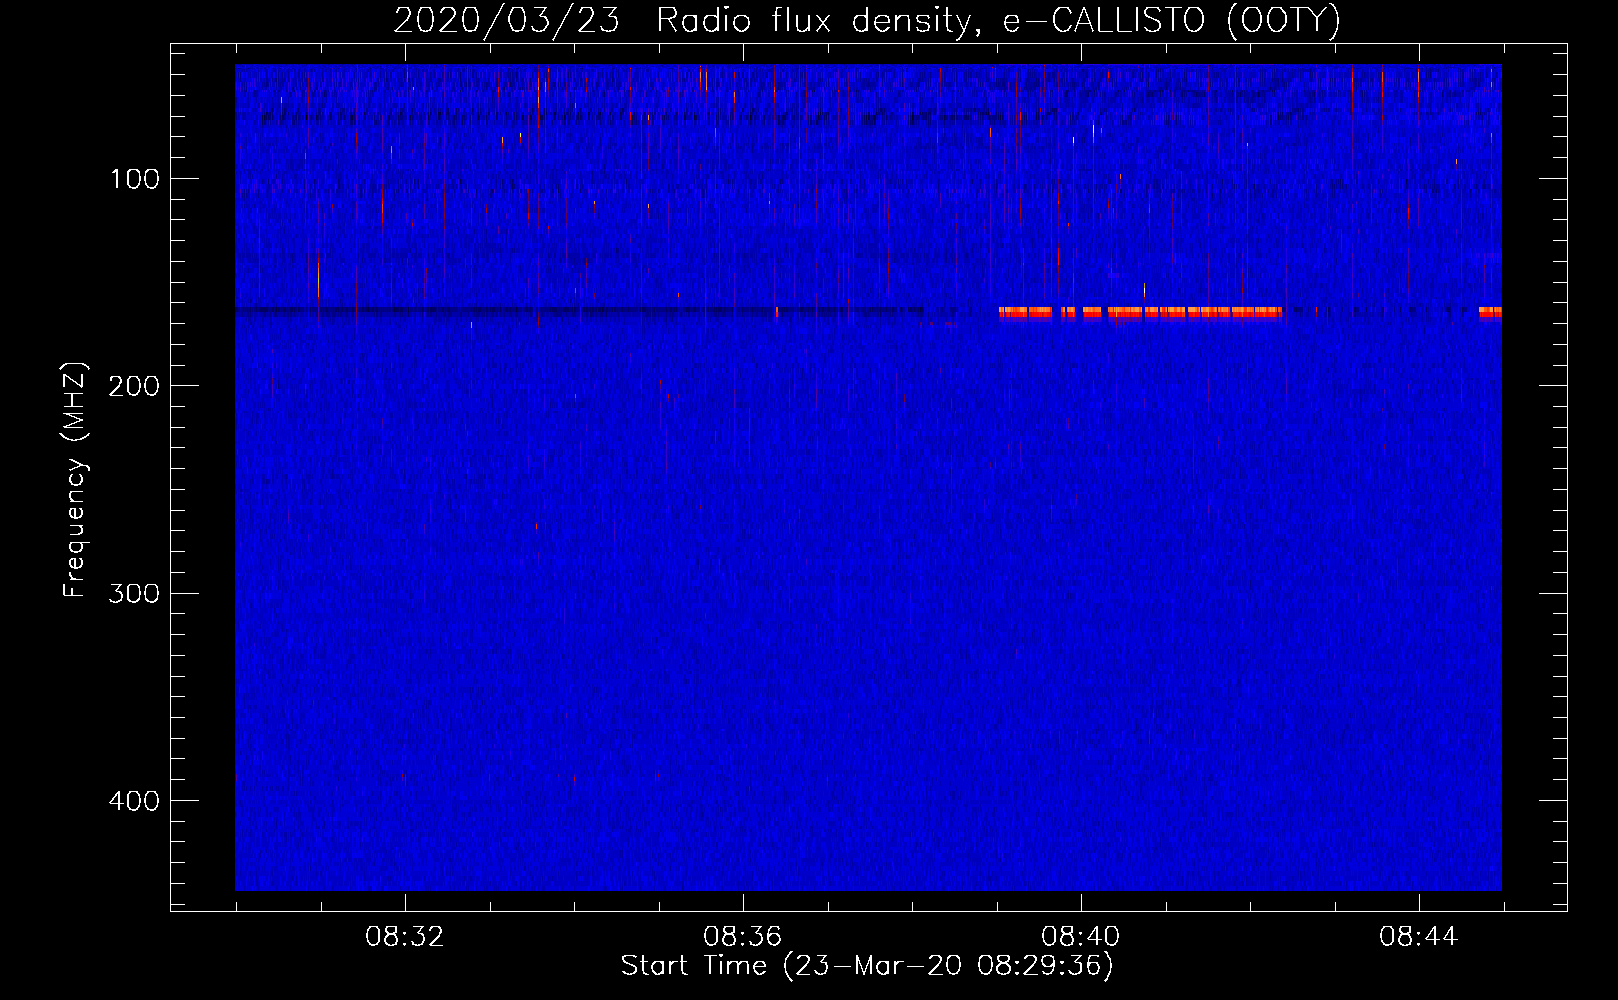1618x1000 pixels.
Task: Click the 400 frequency tick label
Action: point(133,801)
